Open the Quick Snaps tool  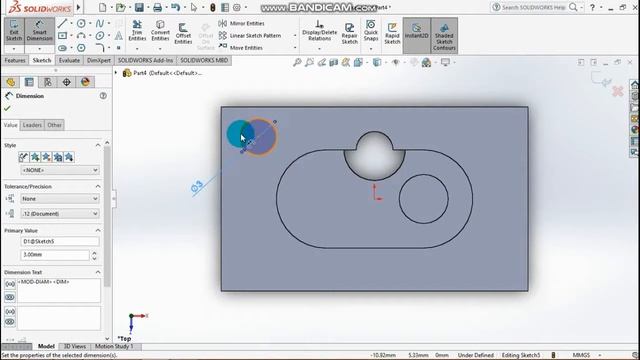371,31
